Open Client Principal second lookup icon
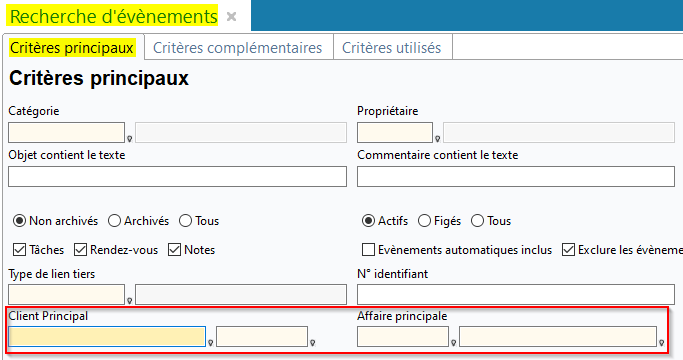The image size is (683, 360). click(312, 343)
